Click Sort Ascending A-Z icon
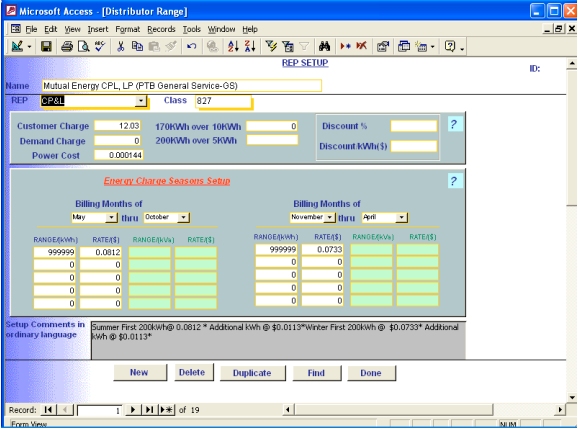578x430 pixels. pyautogui.click(x=233, y=46)
